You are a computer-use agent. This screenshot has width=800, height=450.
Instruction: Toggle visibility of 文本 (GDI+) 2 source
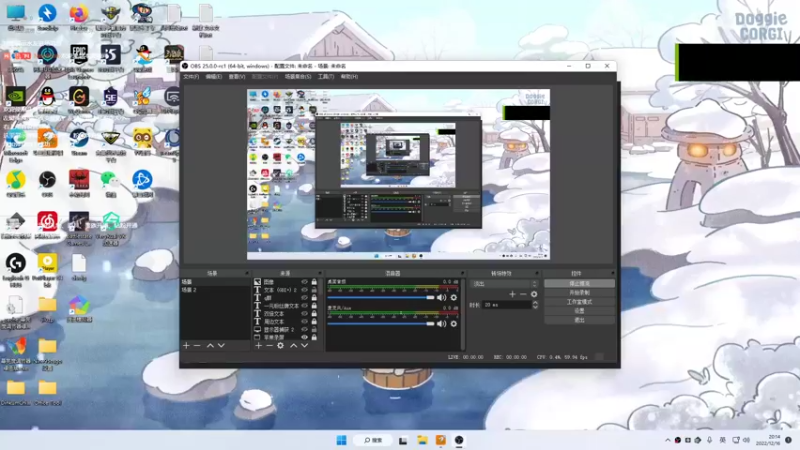pyautogui.click(x=305, y=290)
